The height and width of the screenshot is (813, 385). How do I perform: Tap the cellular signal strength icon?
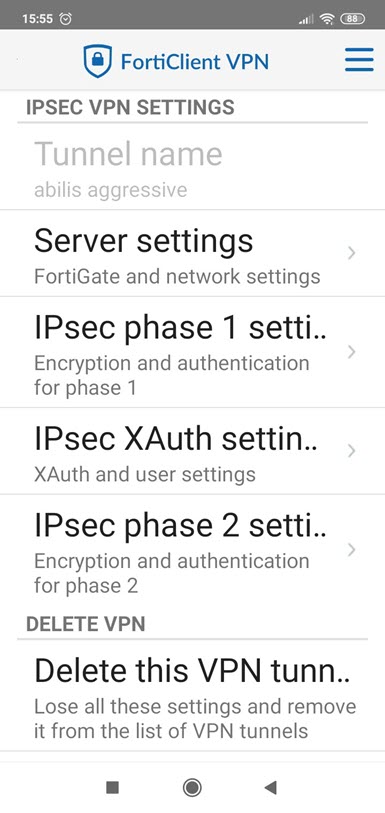(x=306, y=19)
